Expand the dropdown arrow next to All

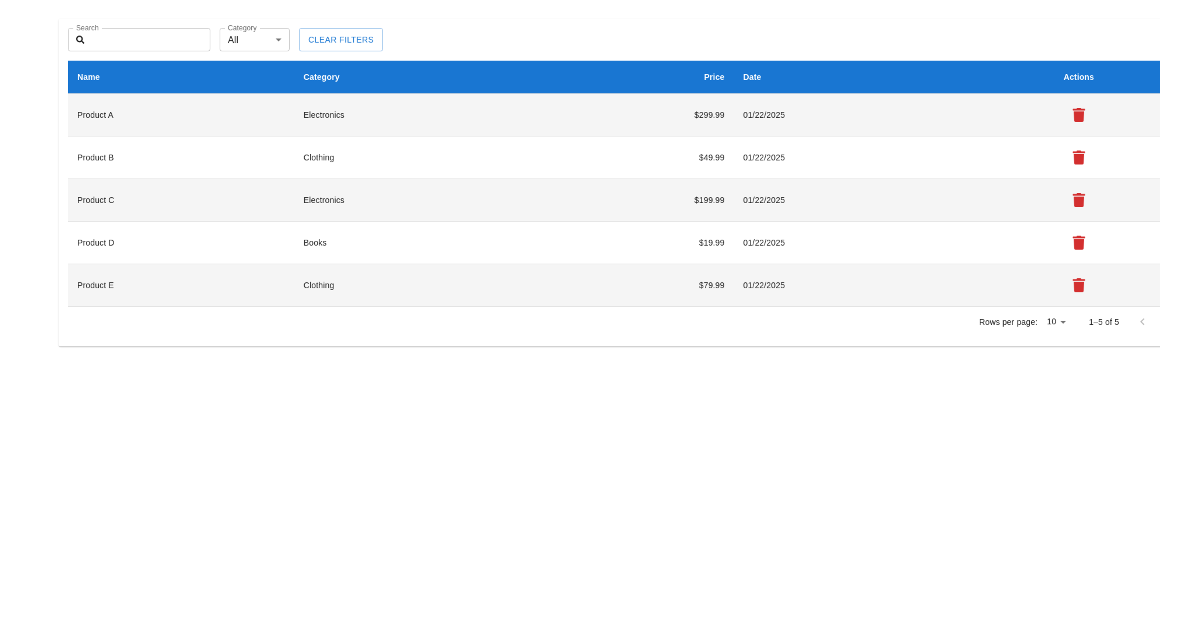(278, 40)
